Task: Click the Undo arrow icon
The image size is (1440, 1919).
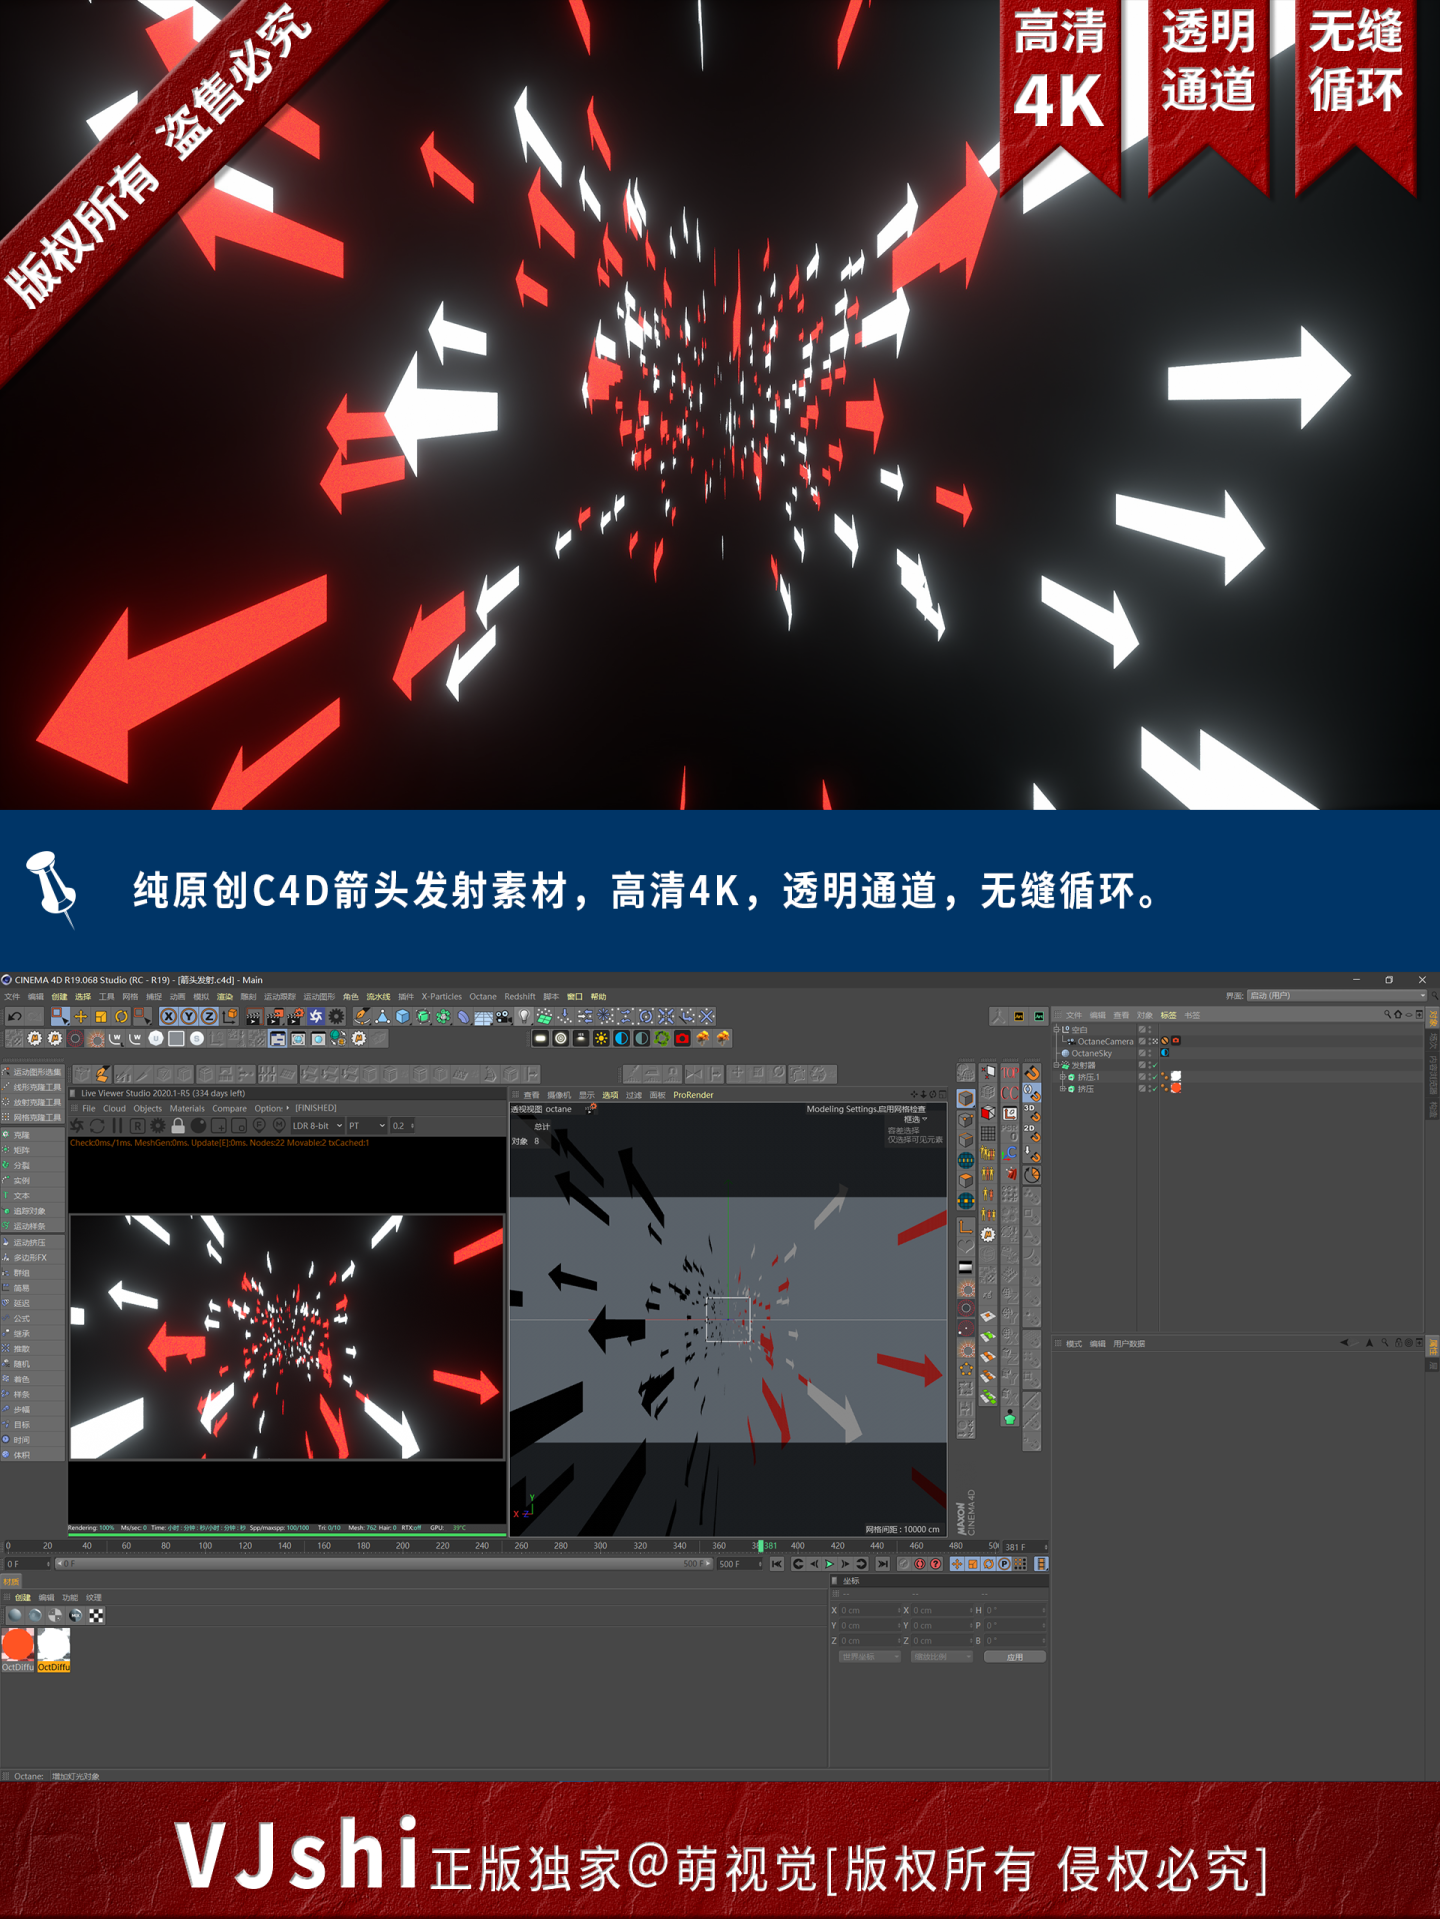Action: click(14, 1016)
